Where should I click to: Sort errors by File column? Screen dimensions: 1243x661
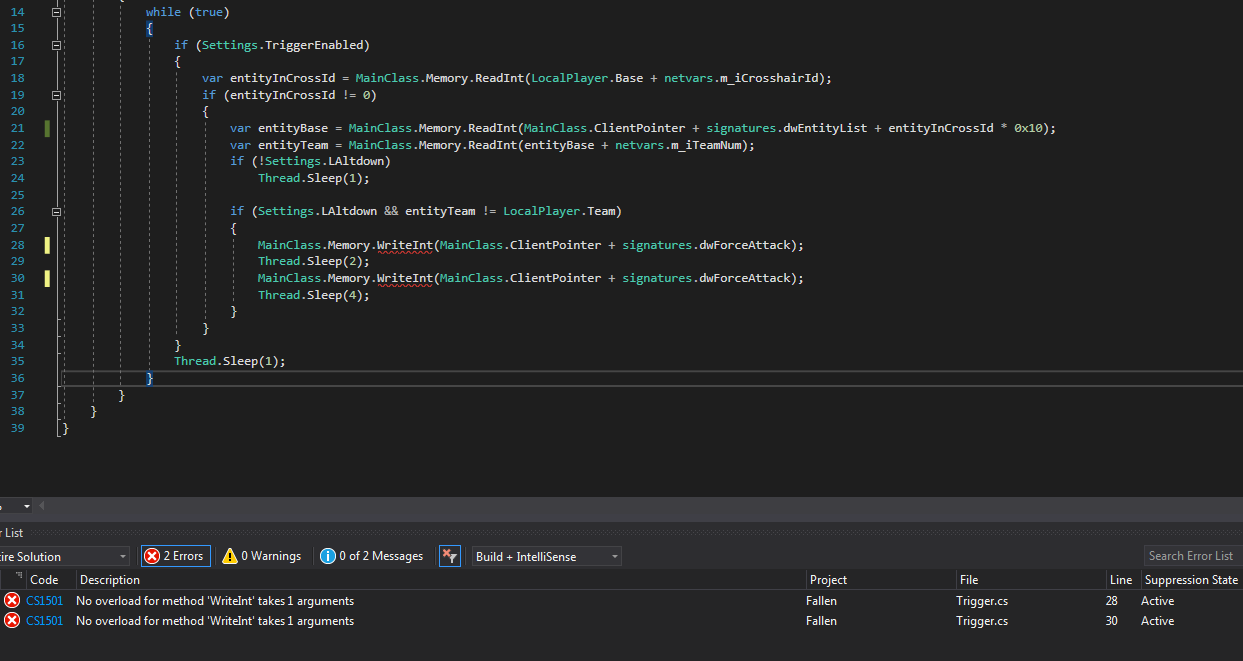coord(1030,580)
